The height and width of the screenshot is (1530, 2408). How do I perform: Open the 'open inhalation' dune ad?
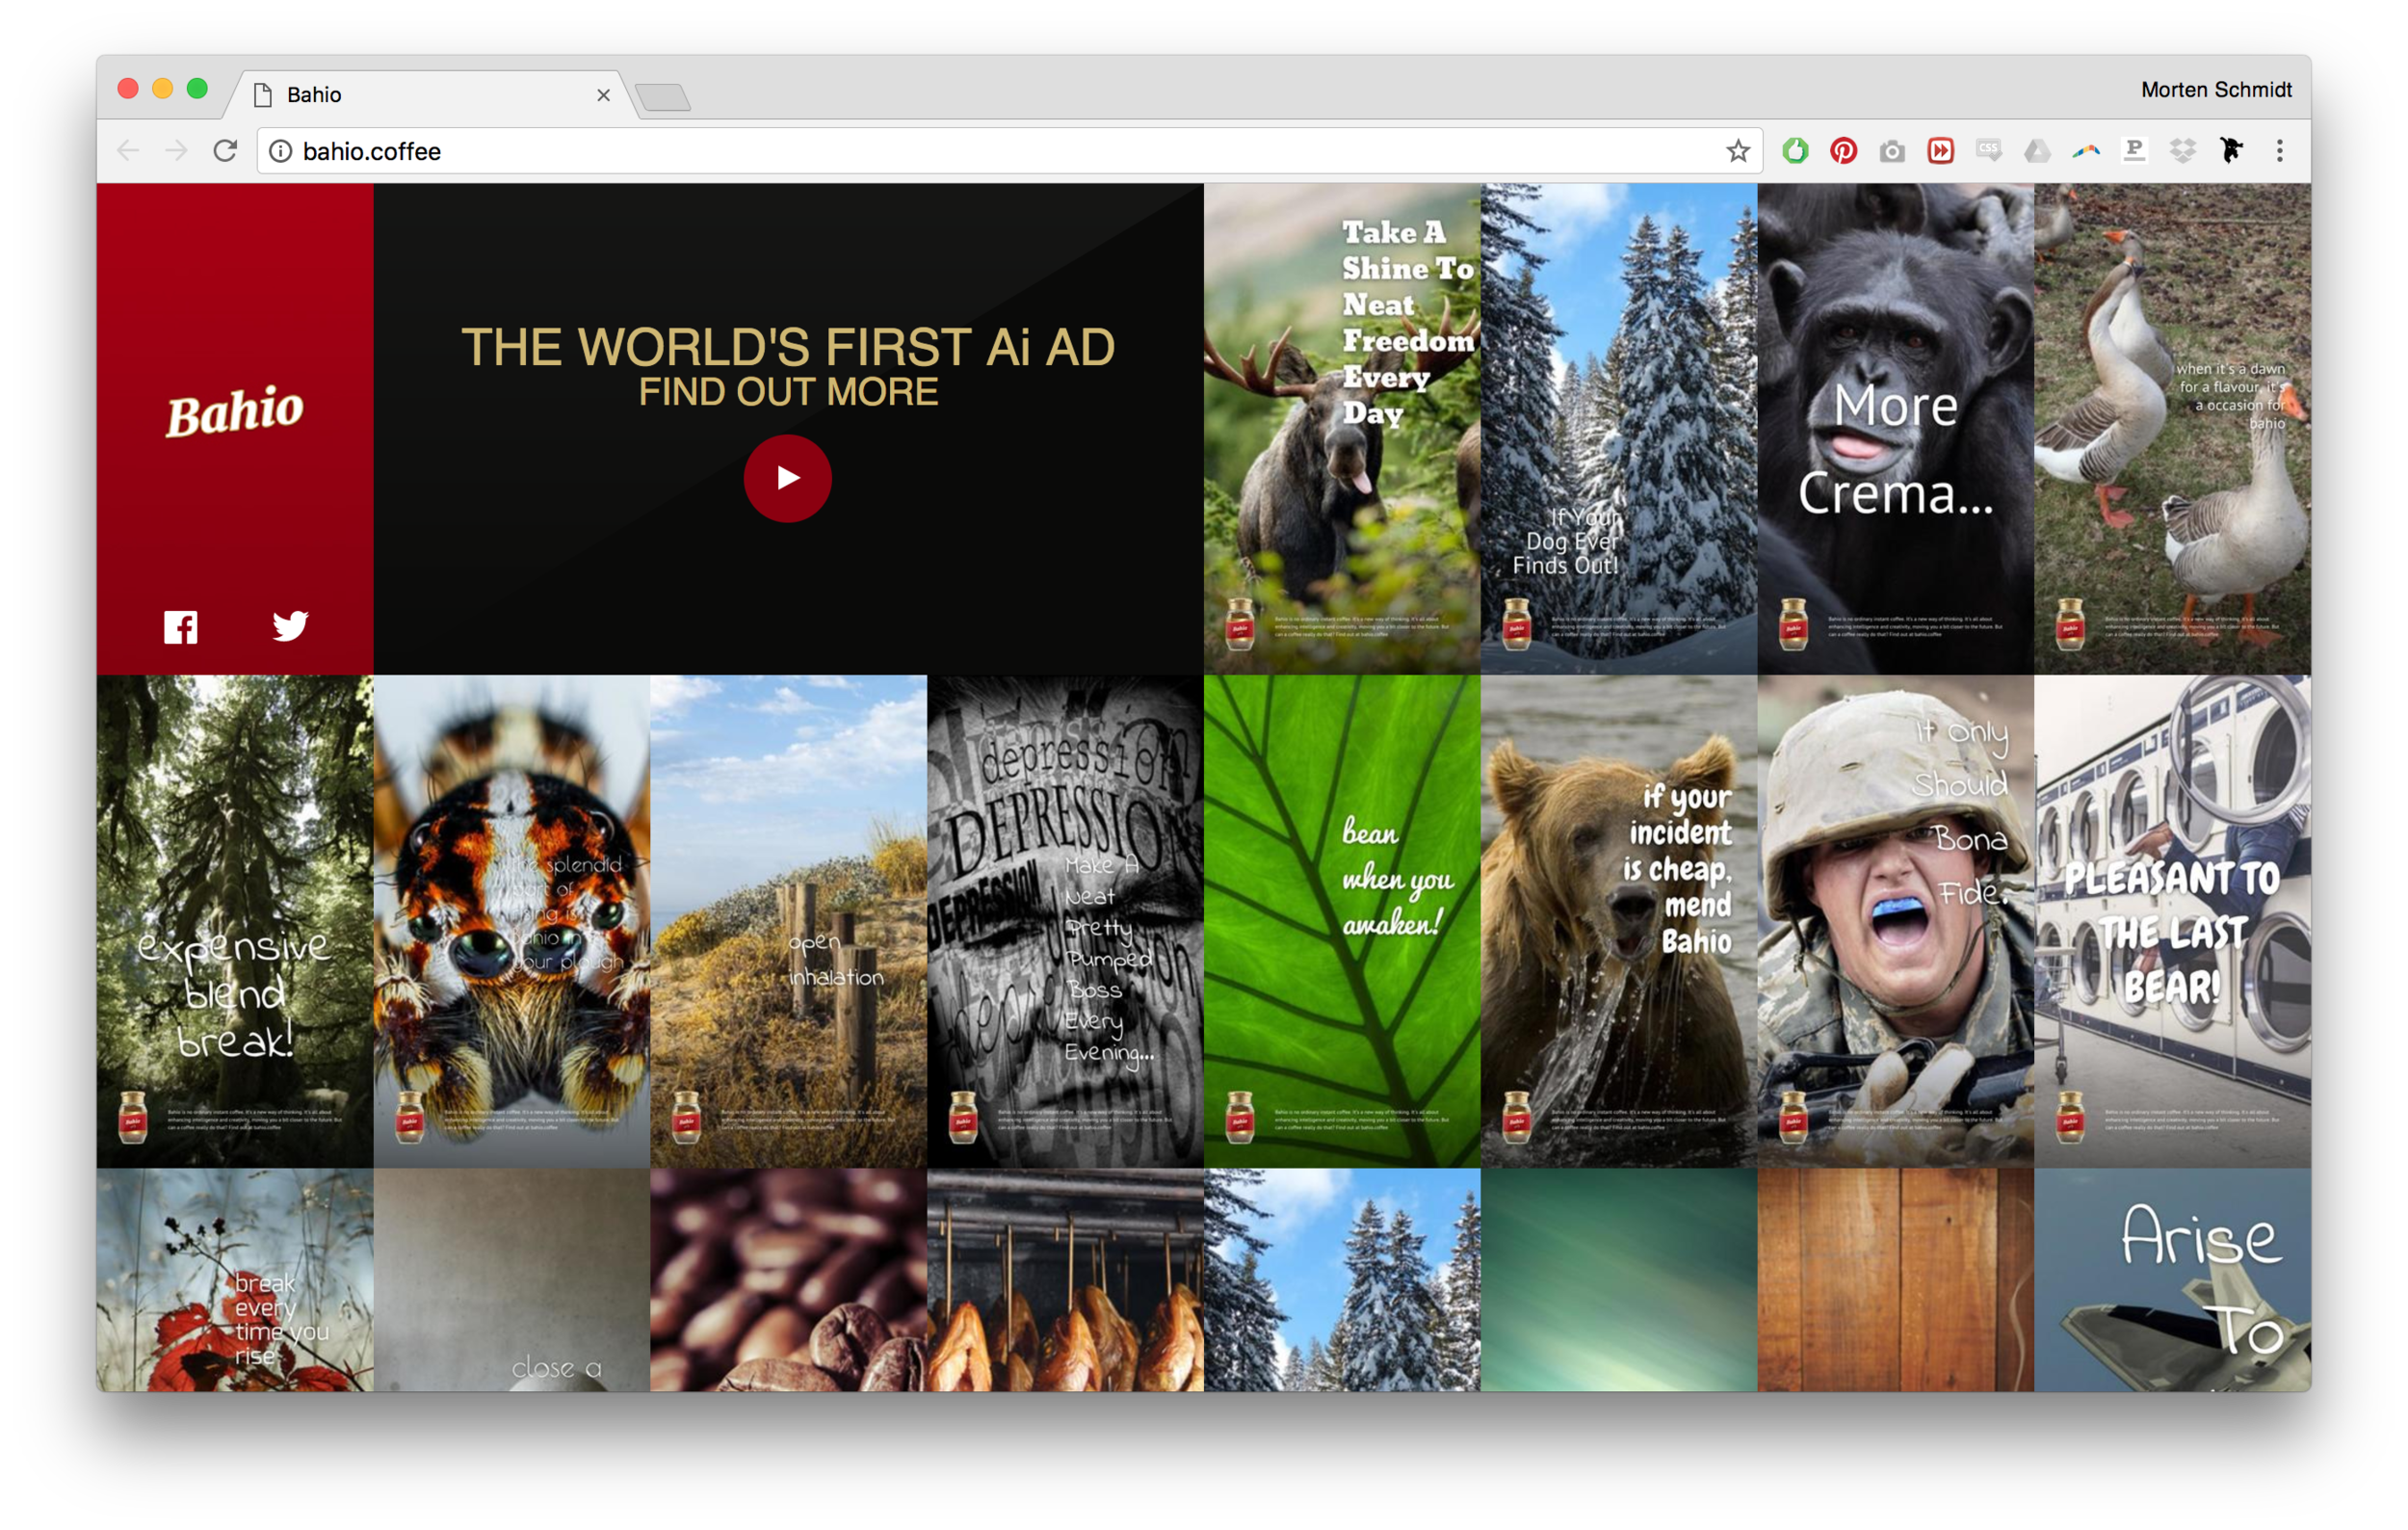[x=789, y=922]
